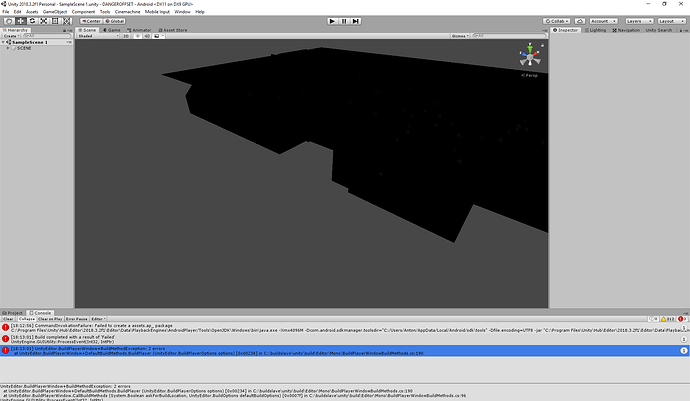690x401 pixels.
Task: Select the Rotate tool
Action: [32, 21]
